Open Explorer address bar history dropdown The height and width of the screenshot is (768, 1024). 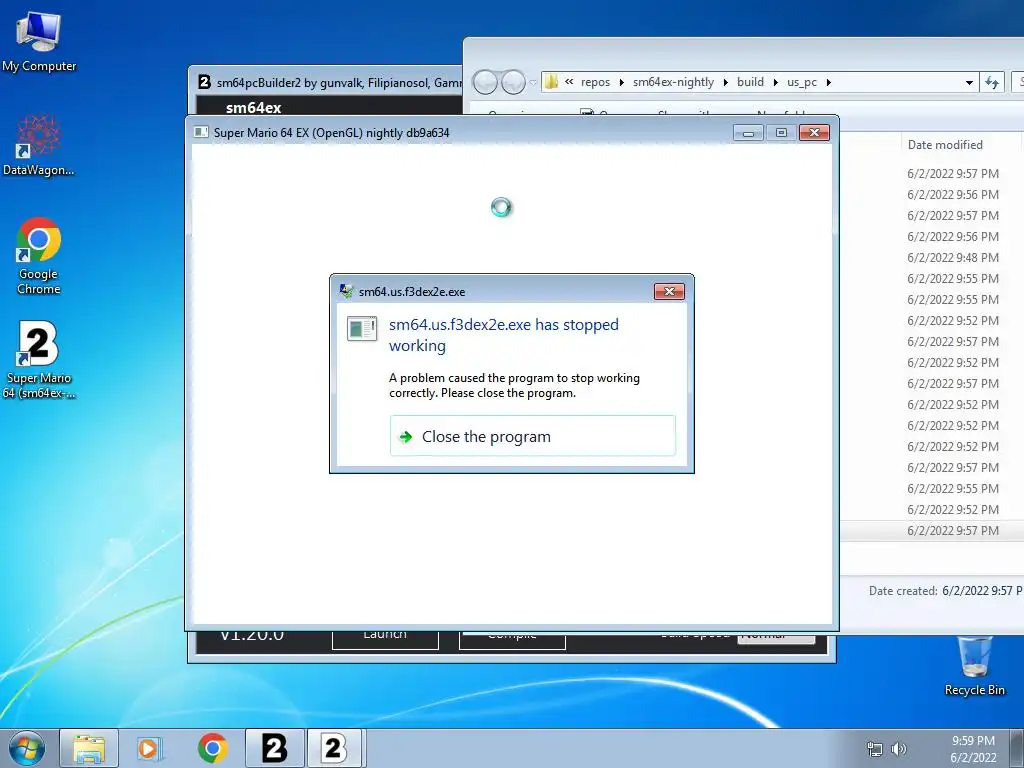click(x=969, y=82)
